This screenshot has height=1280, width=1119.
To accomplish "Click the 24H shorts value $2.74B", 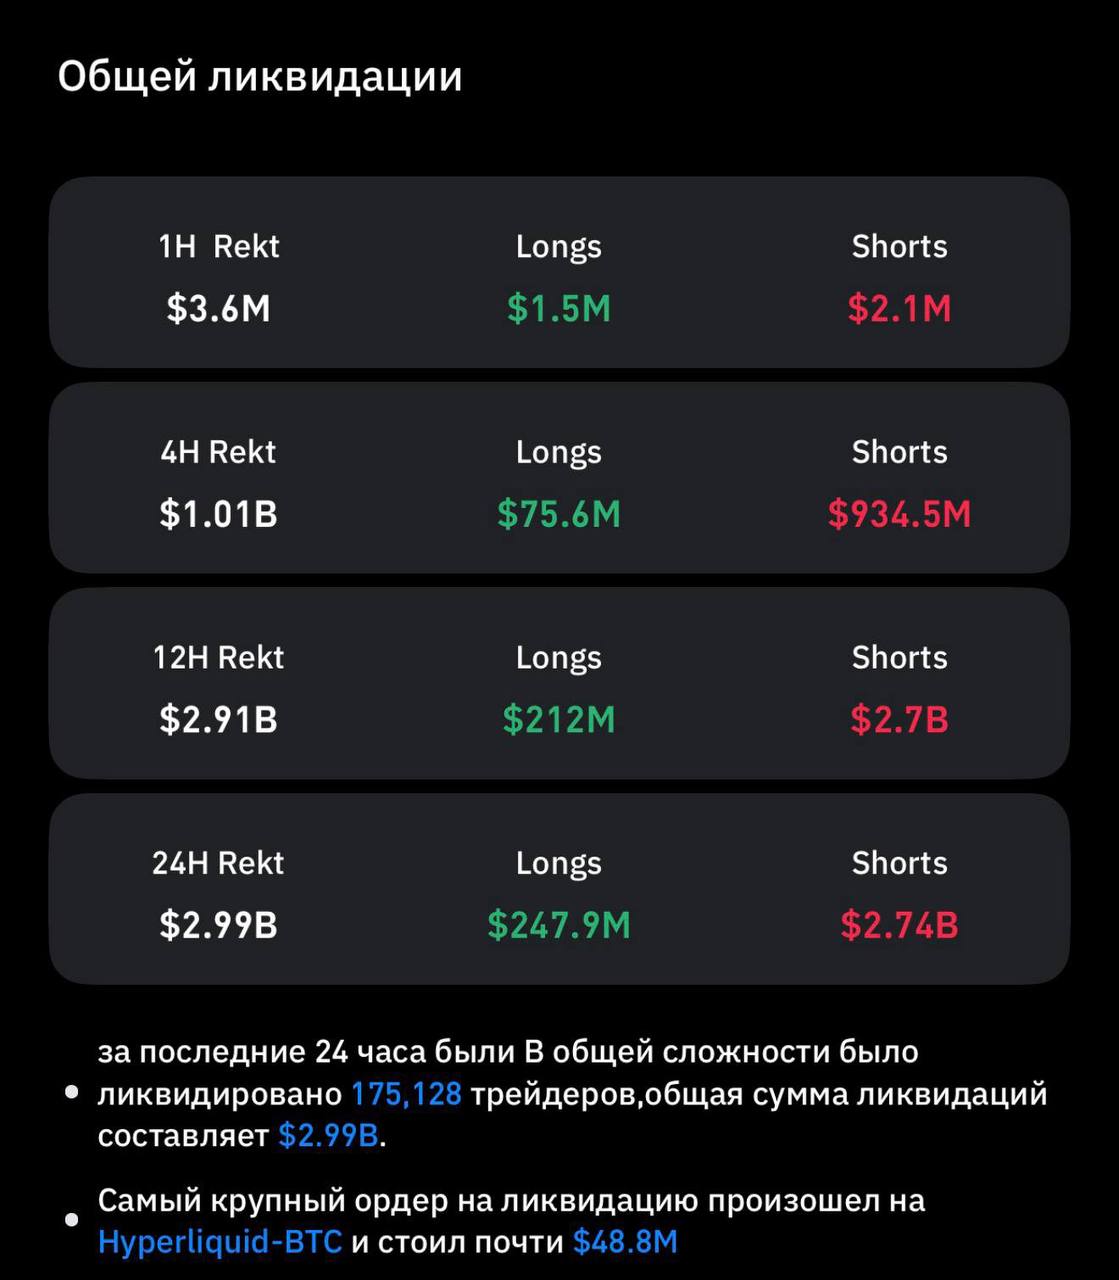I will click(899, 925).
